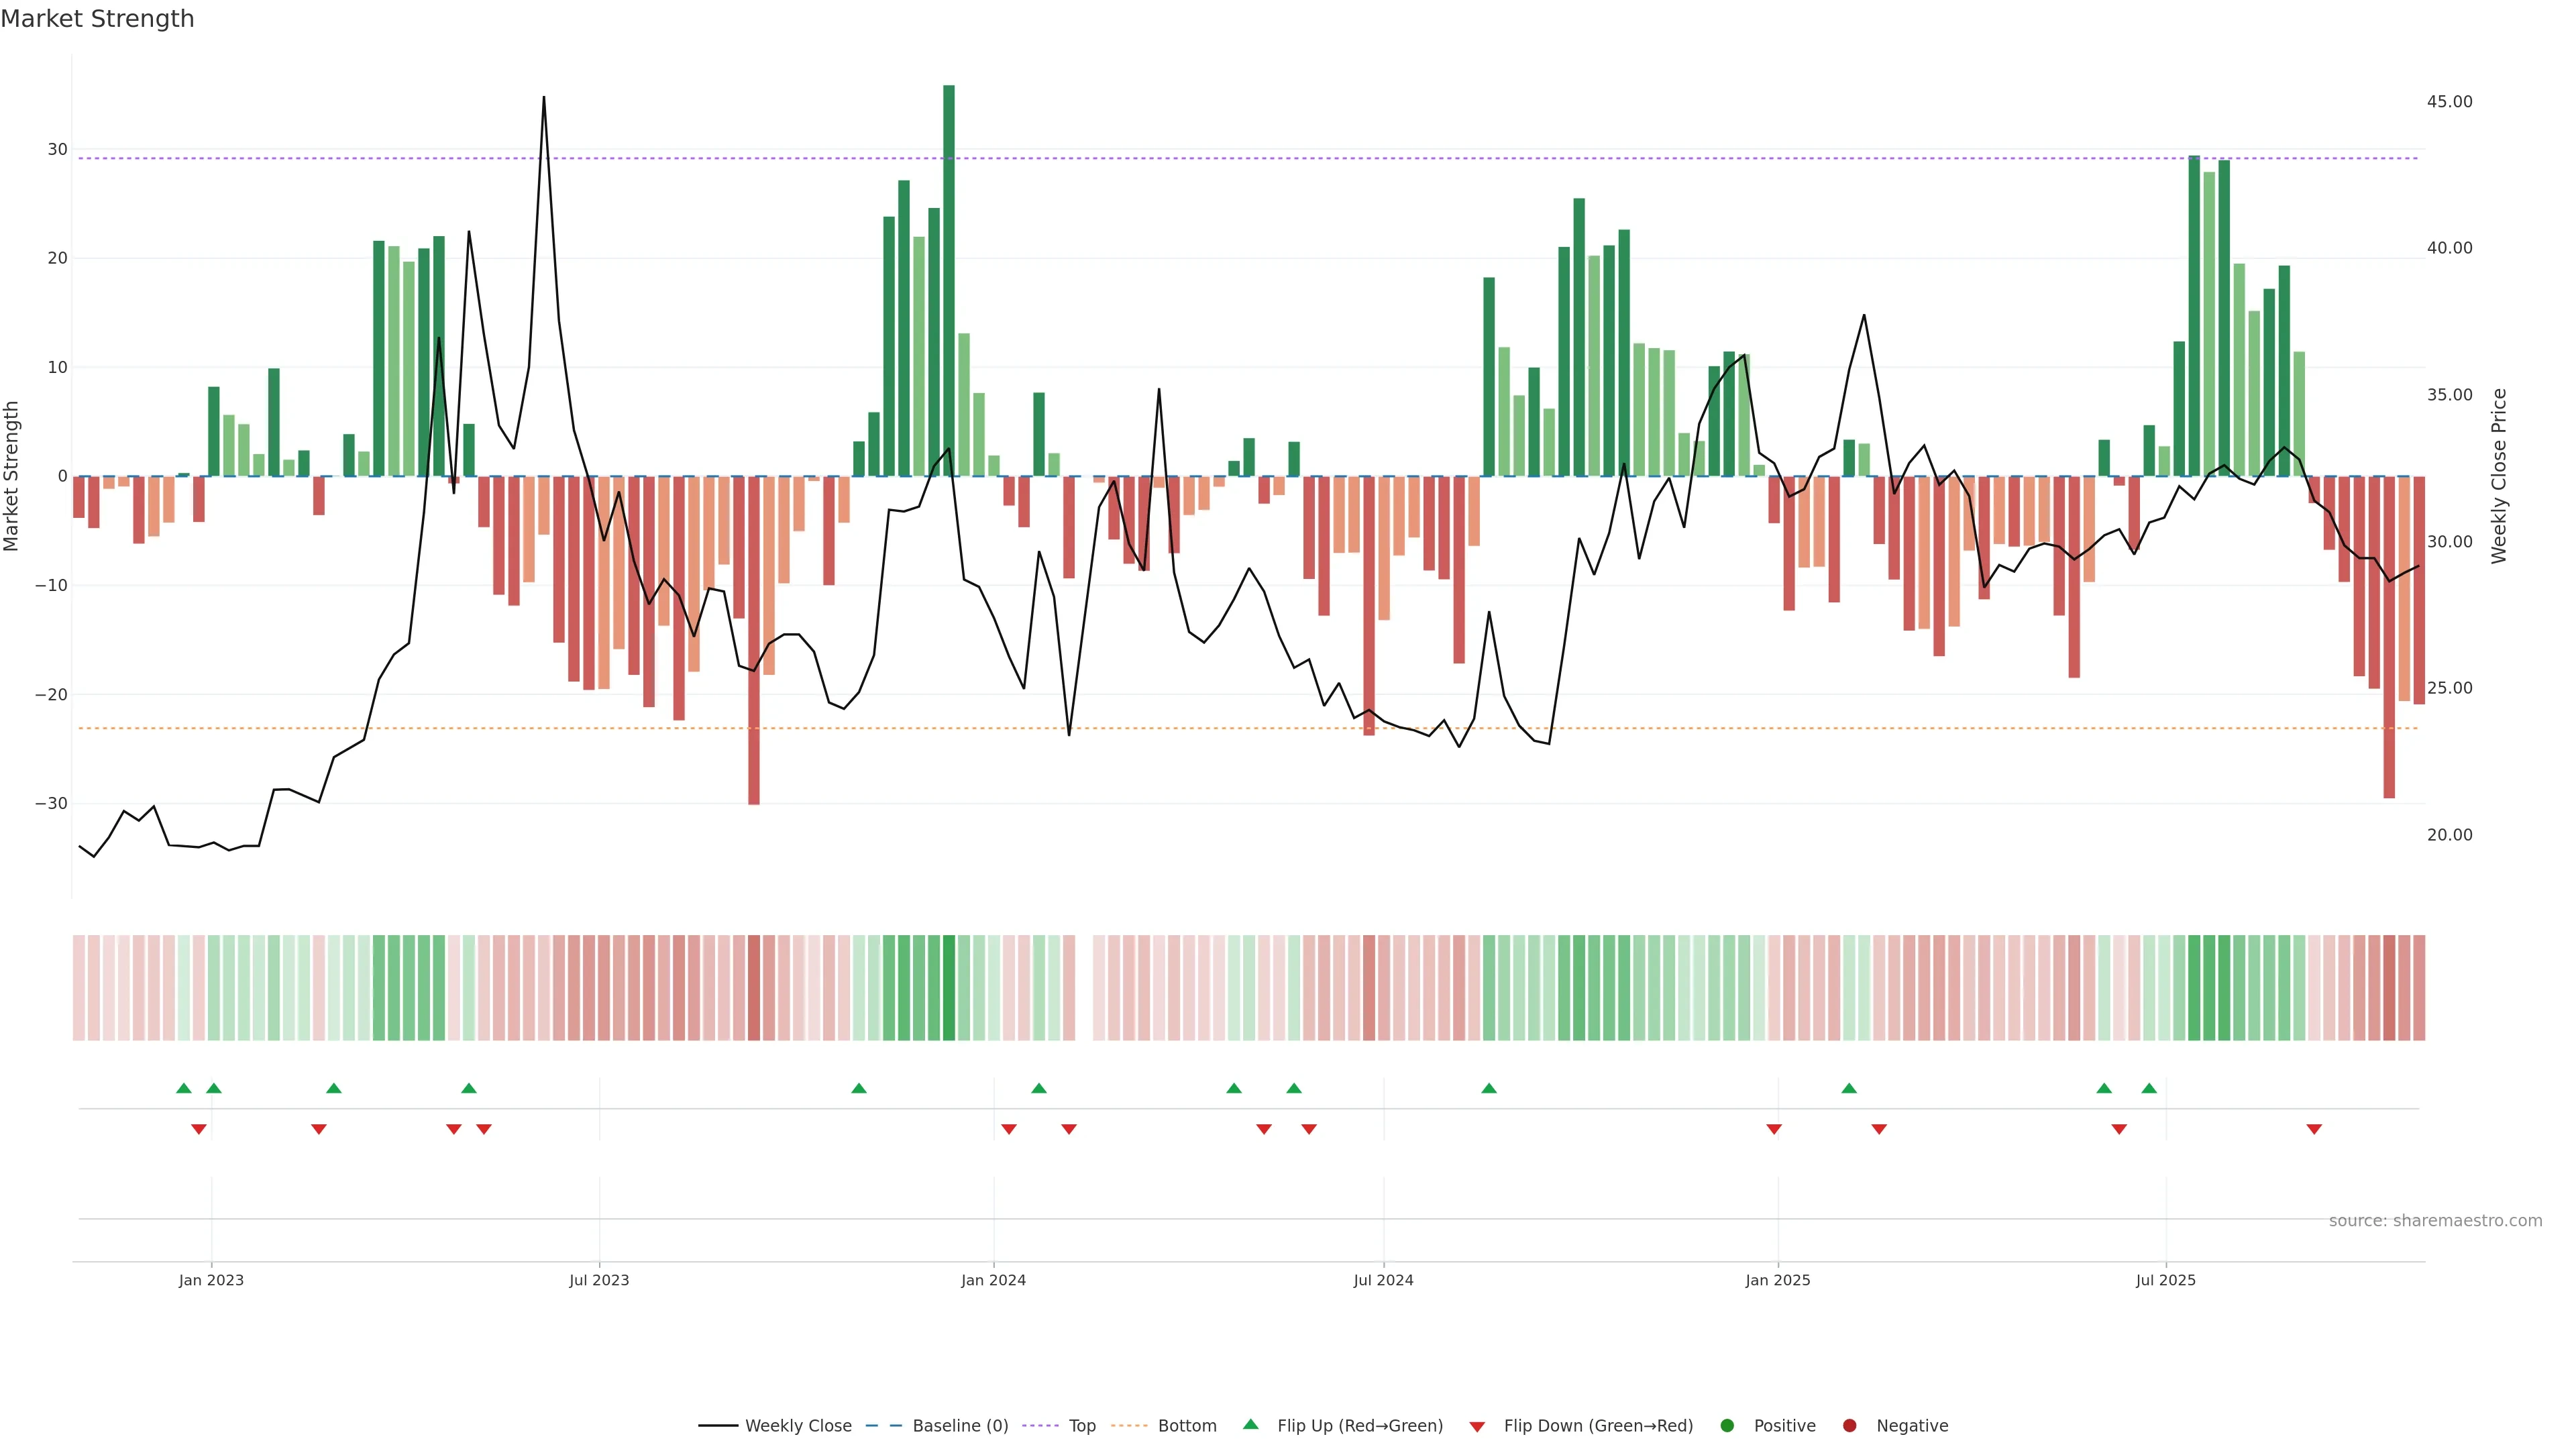The image size is (2576, 1449).
Task: Toggle the Baseline (0) legend item
Action: 959,1426
